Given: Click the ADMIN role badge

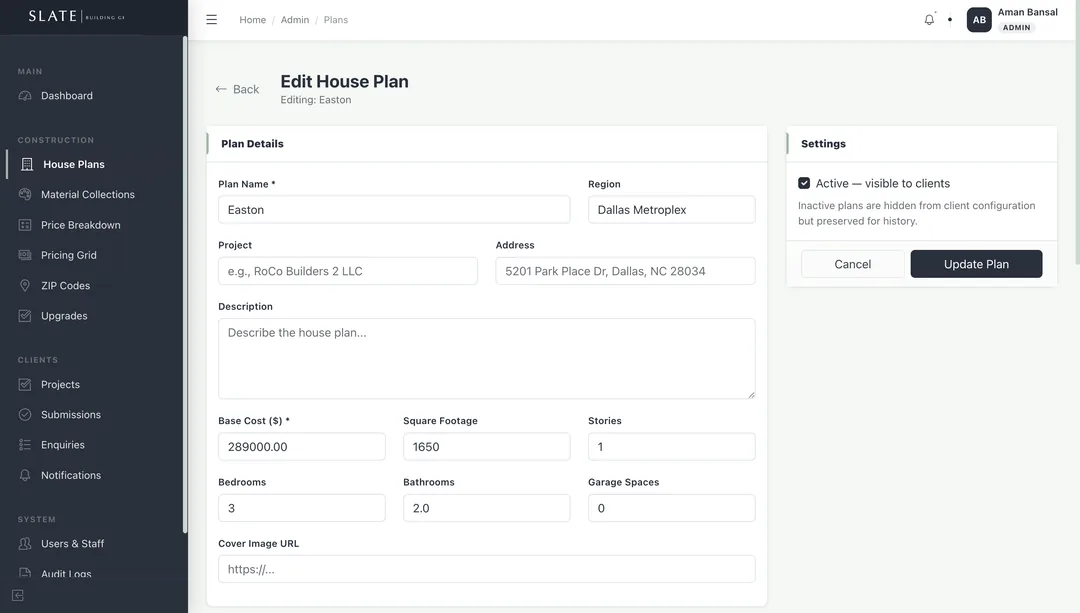Looking at the screenshot, I should [x=1017, y=28].
